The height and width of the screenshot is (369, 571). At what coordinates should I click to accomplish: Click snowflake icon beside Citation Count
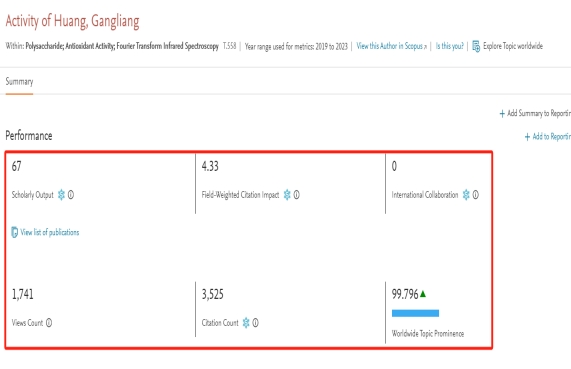[246, 323]
